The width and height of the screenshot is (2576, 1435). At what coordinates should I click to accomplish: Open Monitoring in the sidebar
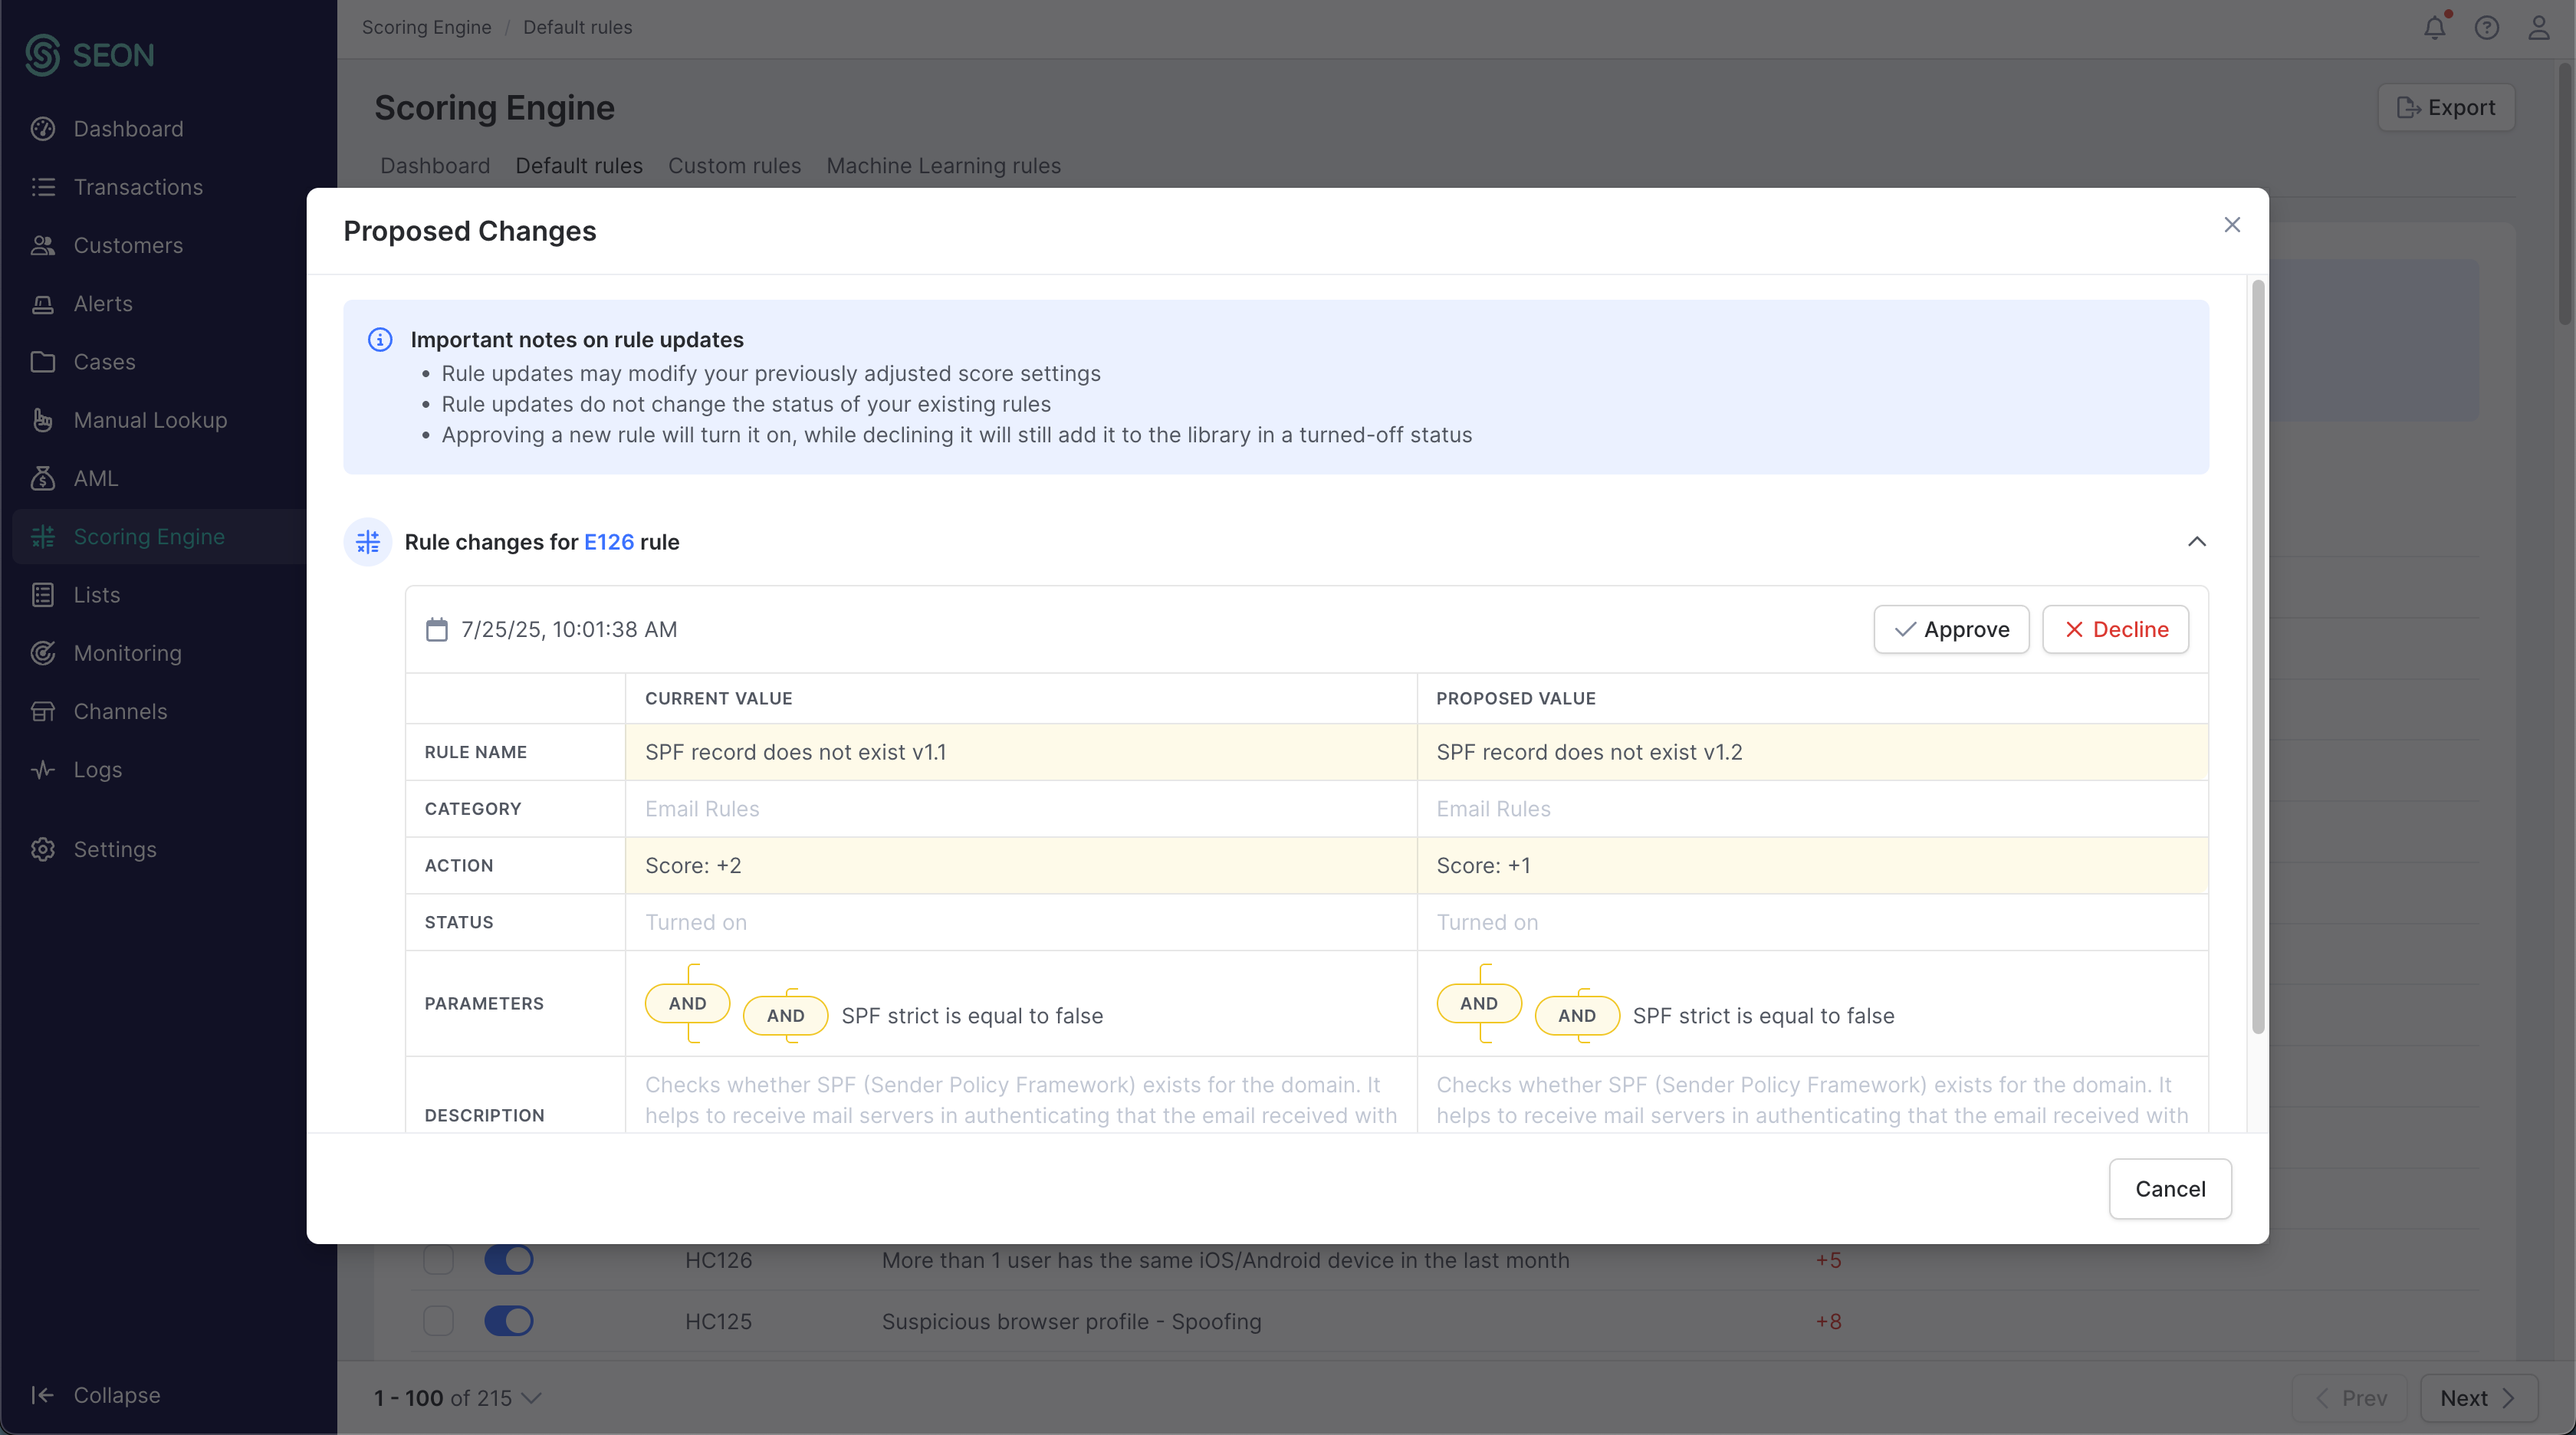128,653
